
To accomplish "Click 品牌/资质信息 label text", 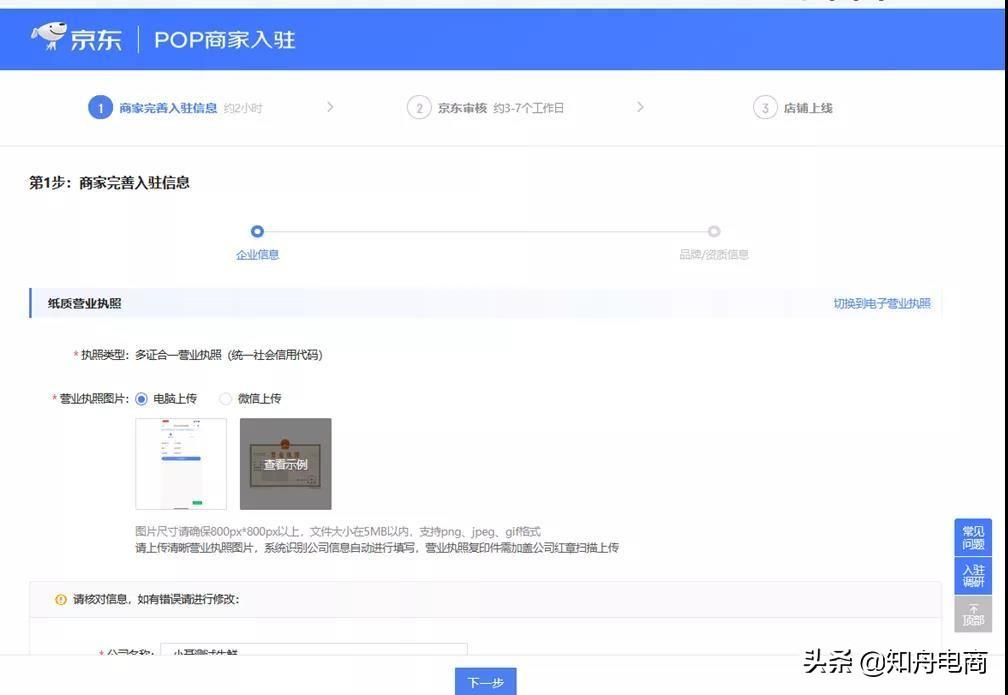I will (714, 255).
